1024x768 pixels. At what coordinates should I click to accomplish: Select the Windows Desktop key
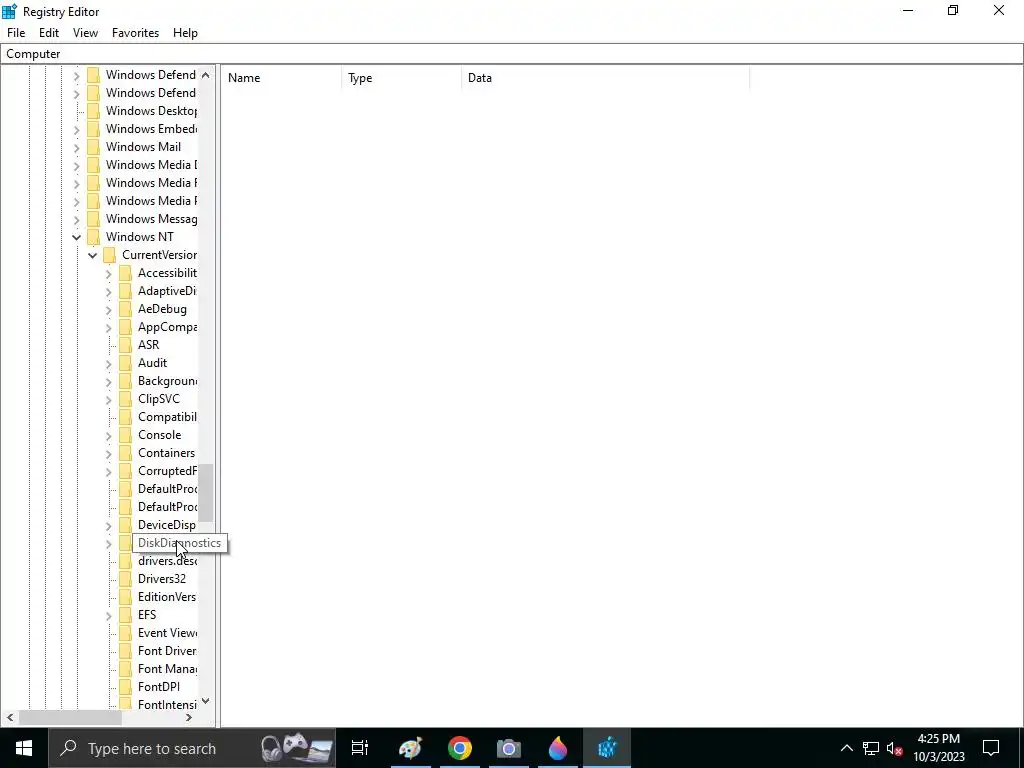152,111
